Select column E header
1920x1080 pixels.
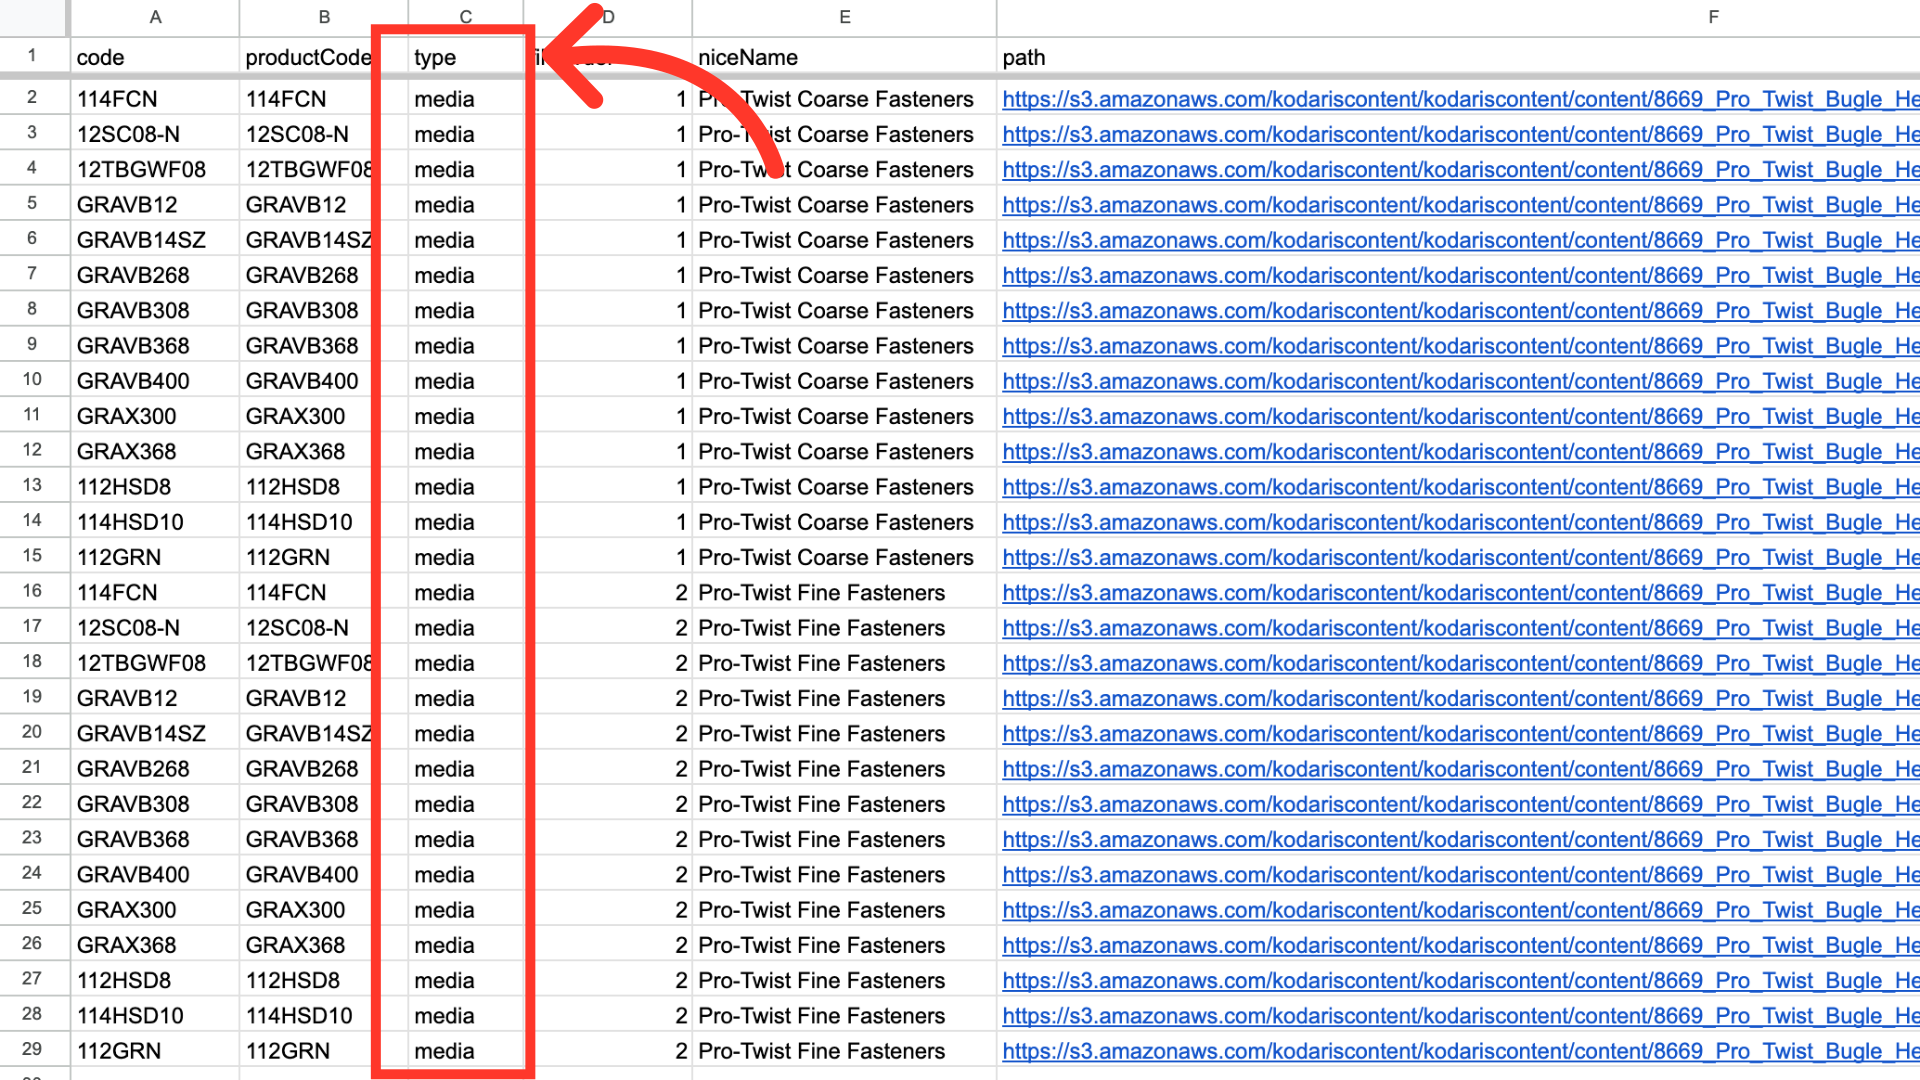tap(844, 17)
